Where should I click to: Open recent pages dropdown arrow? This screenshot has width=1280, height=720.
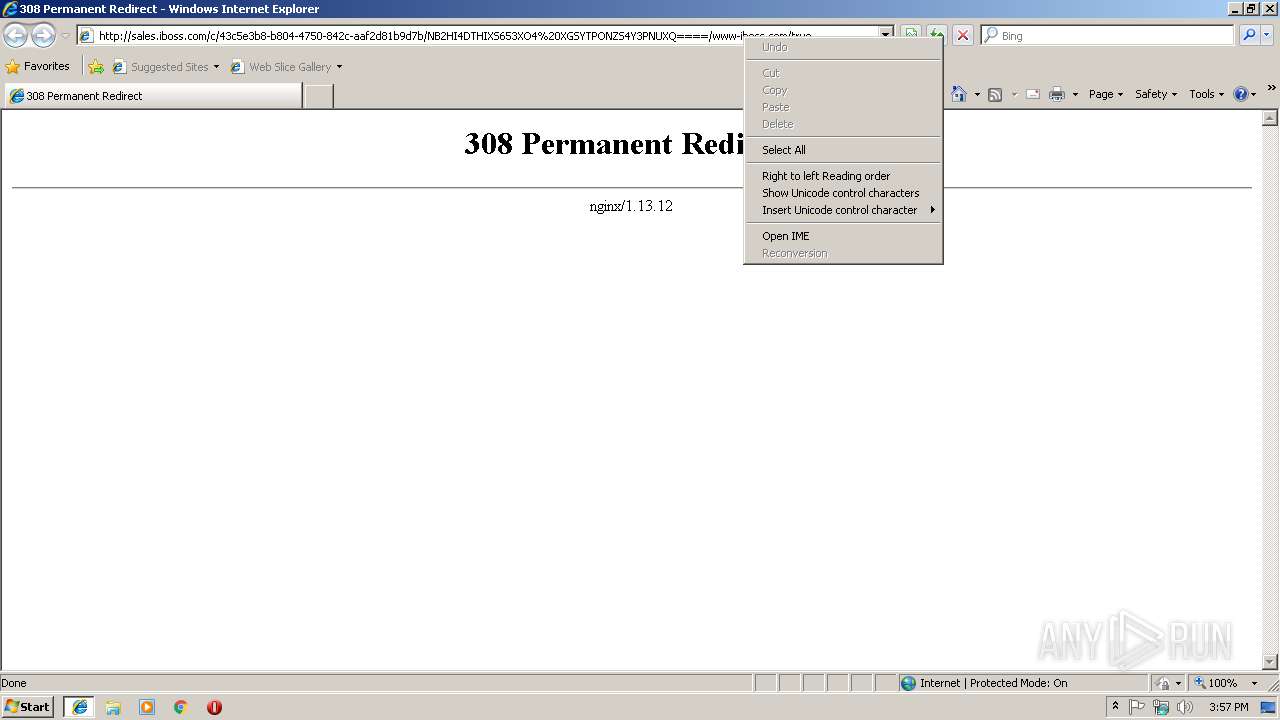(x=65, y=36)
